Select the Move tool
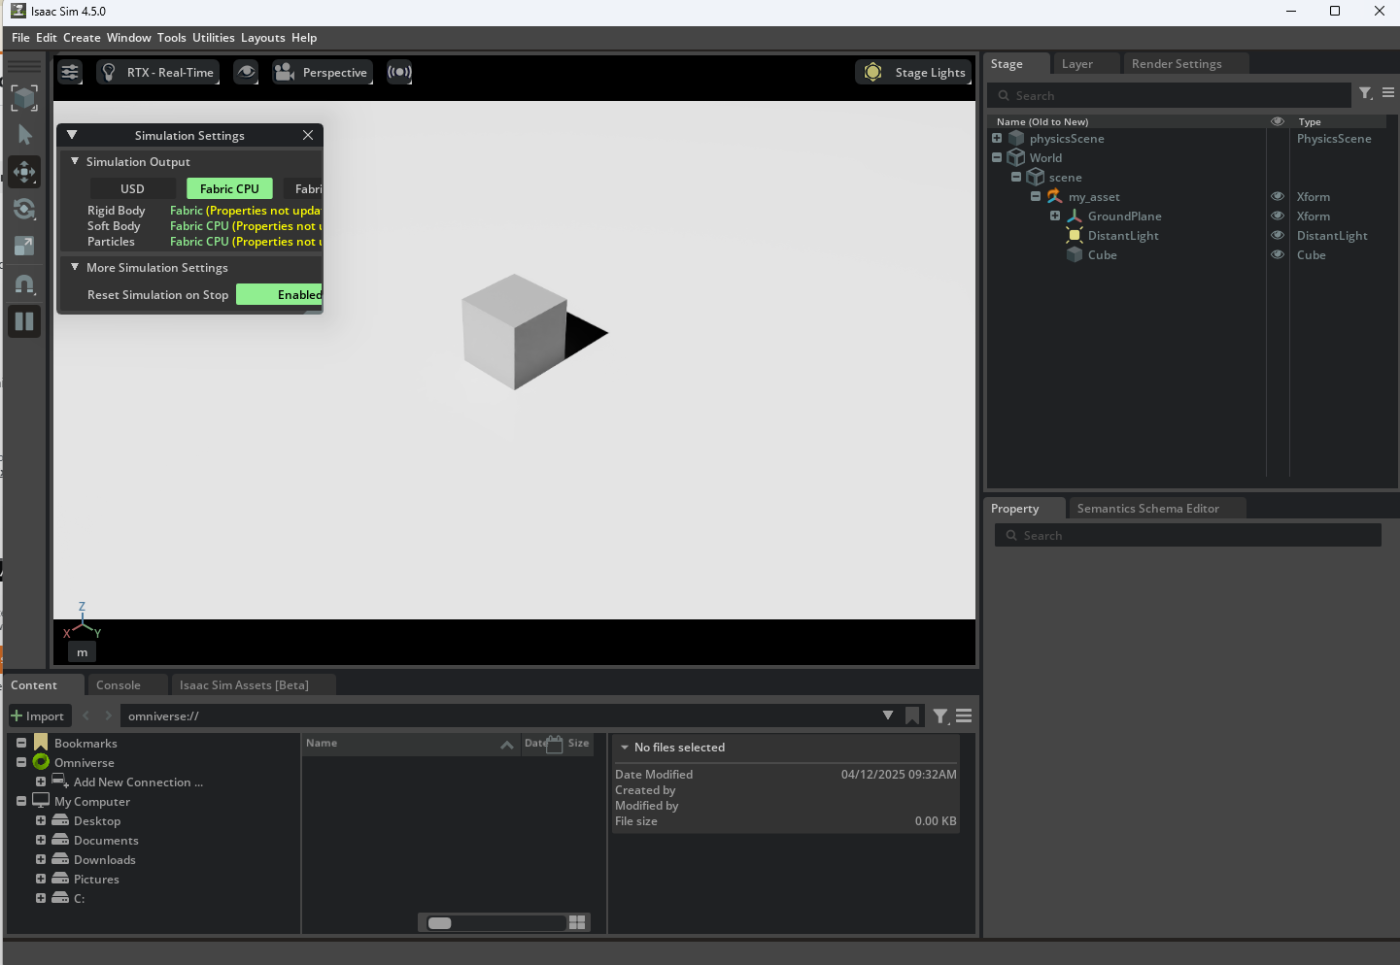 (24, 172)
